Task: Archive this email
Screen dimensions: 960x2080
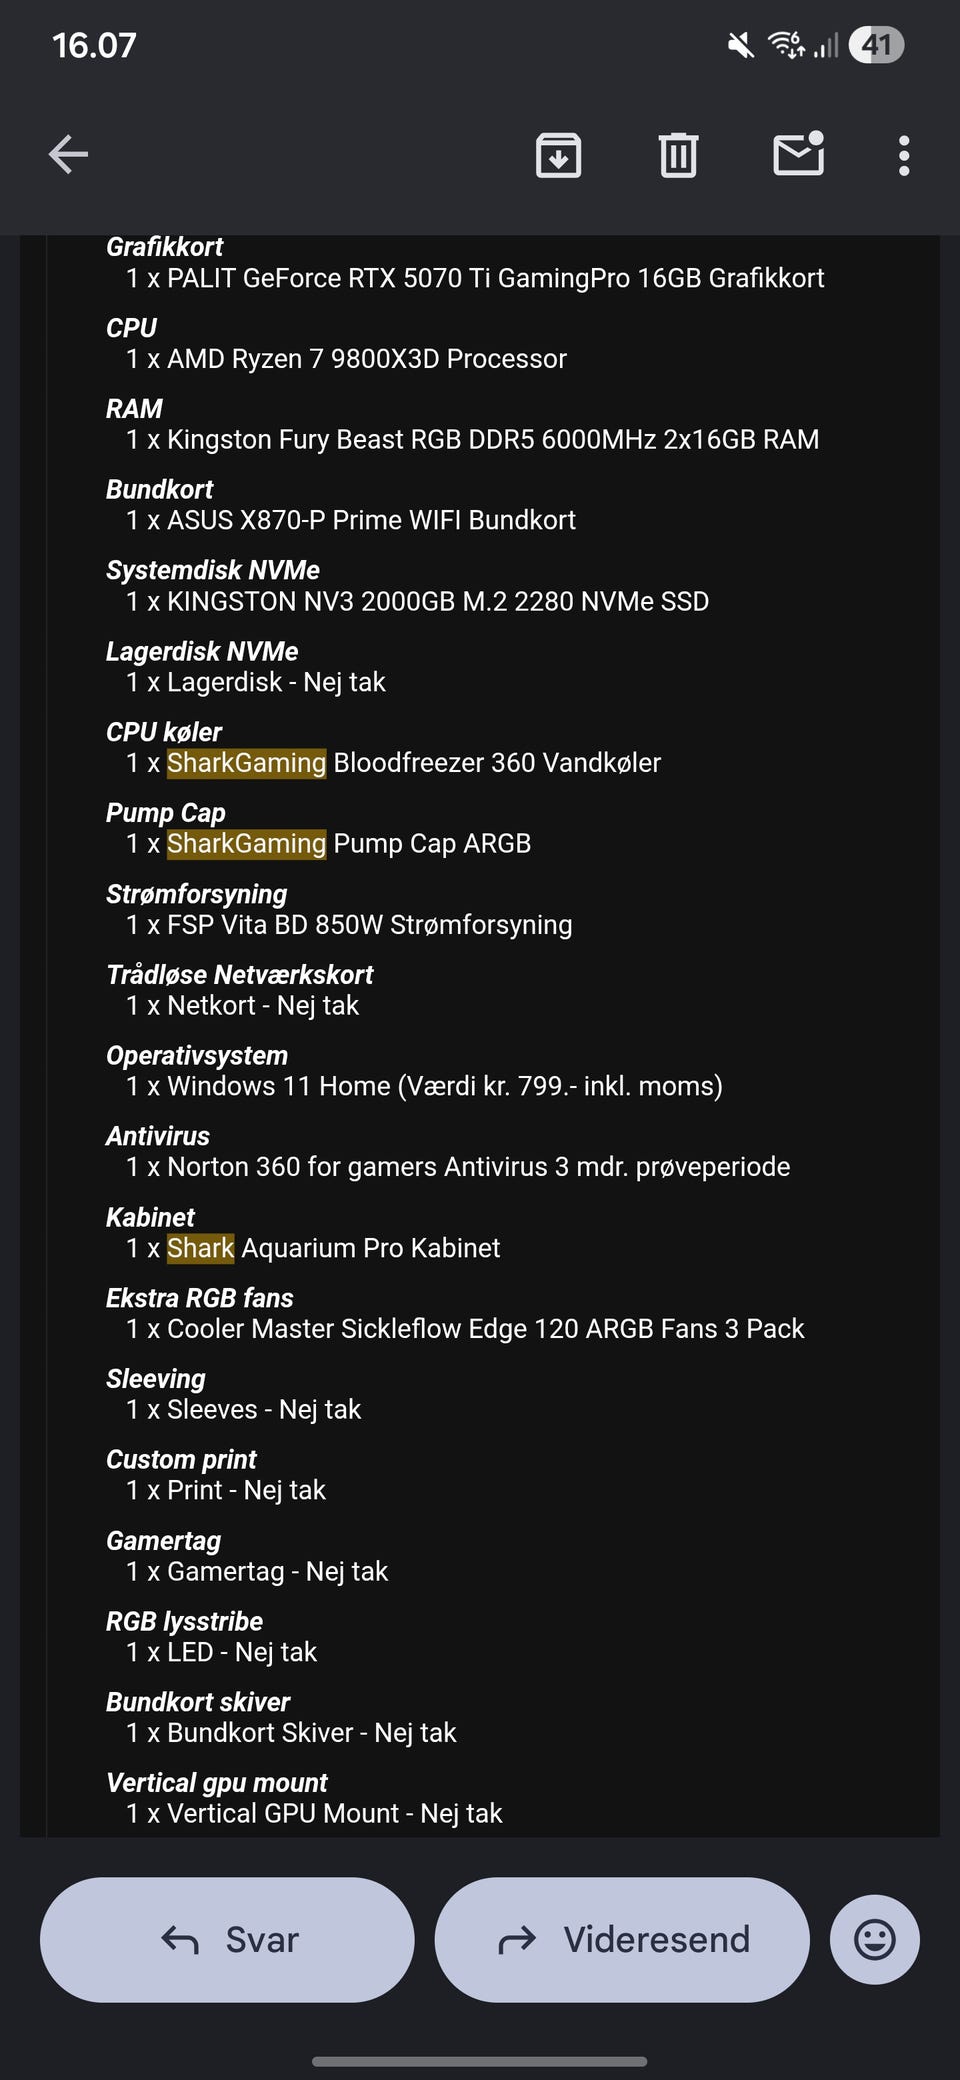Action: coord(558,155)
